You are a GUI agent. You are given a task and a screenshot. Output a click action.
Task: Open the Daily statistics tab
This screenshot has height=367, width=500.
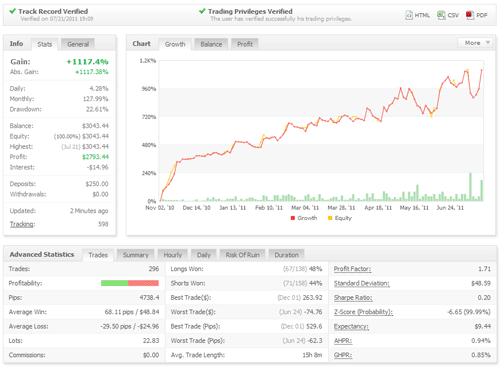[x=204, y=255]
